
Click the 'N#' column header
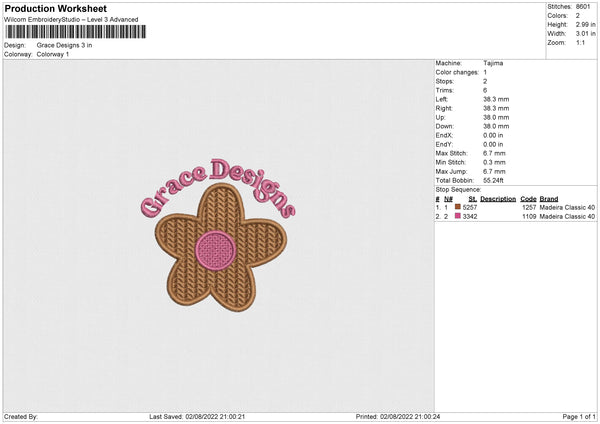click(x=448, y=199)
